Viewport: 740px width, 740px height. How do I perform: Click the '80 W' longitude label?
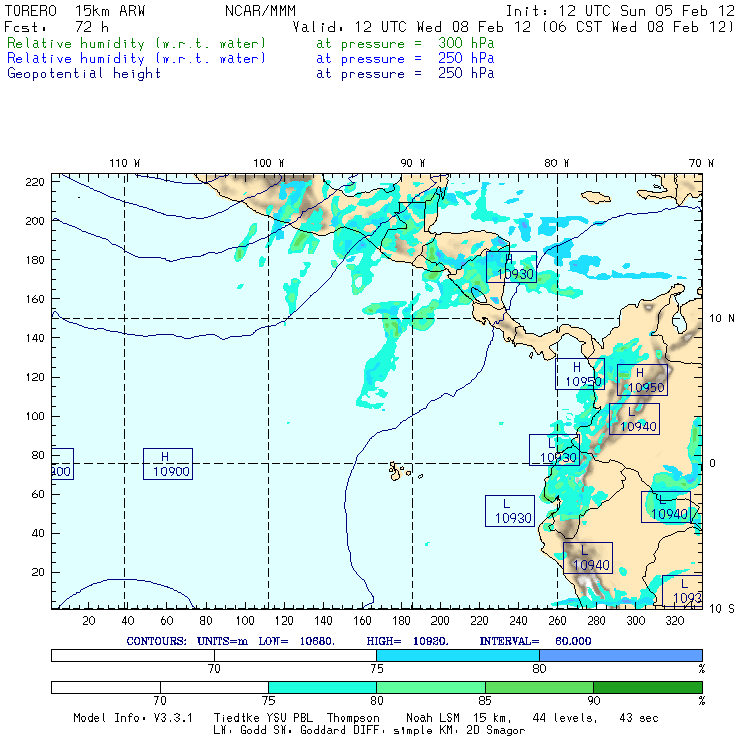556,163
